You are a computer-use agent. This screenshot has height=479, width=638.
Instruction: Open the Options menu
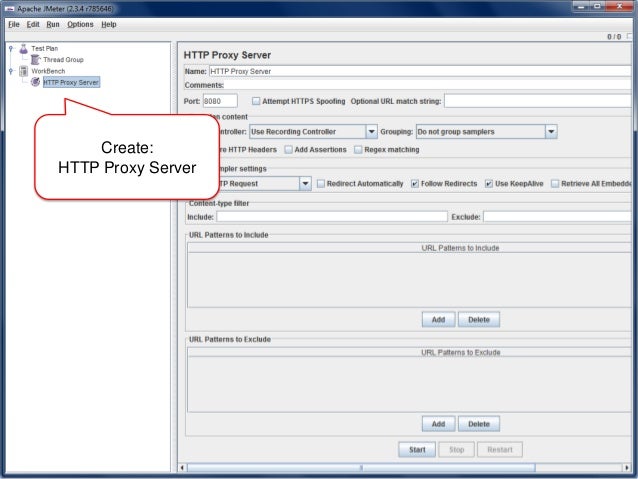(x=80, y=24)
